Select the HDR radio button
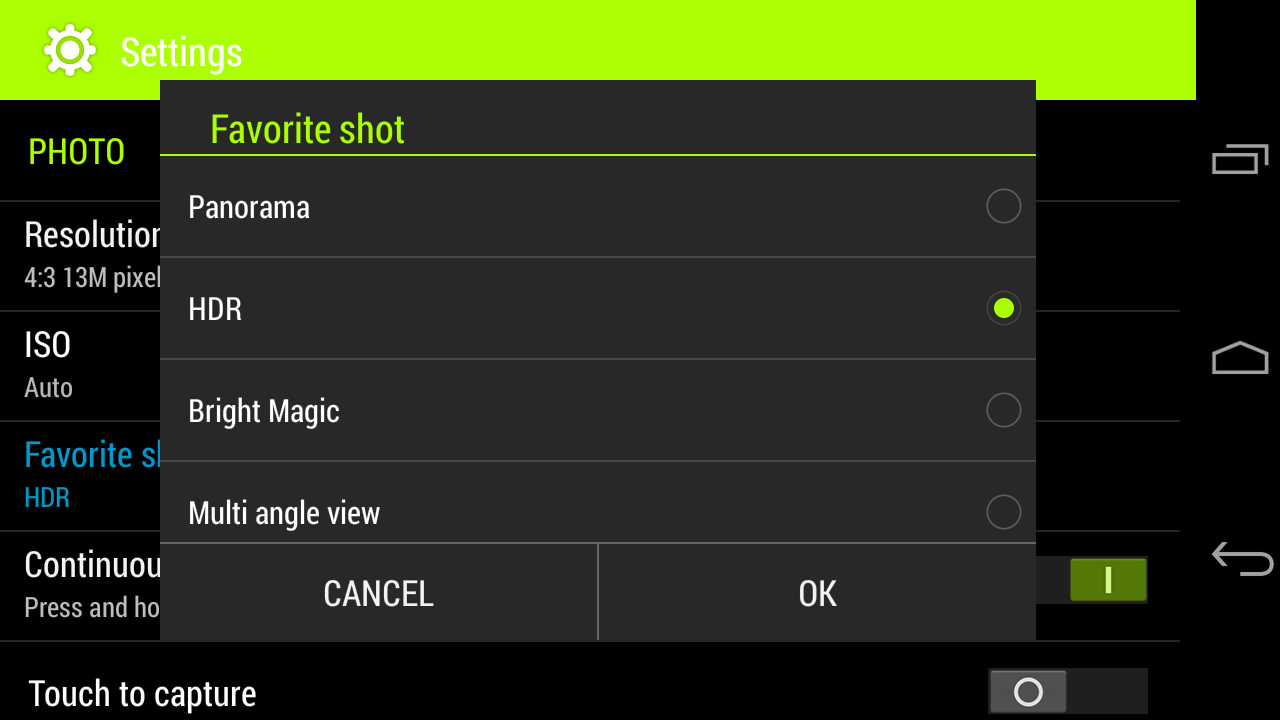Viewport: 1280px width, 720px height. point(1003,308)
